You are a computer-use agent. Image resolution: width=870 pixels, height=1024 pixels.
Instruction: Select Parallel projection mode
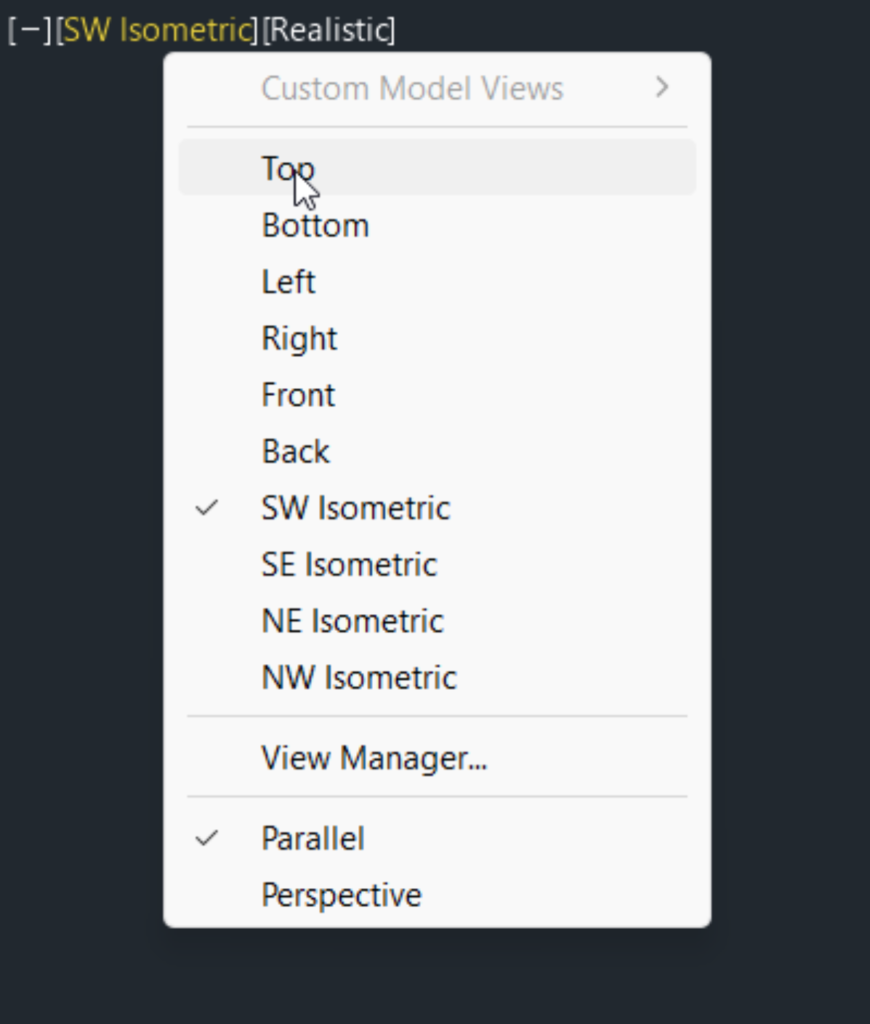pos(312,838)
